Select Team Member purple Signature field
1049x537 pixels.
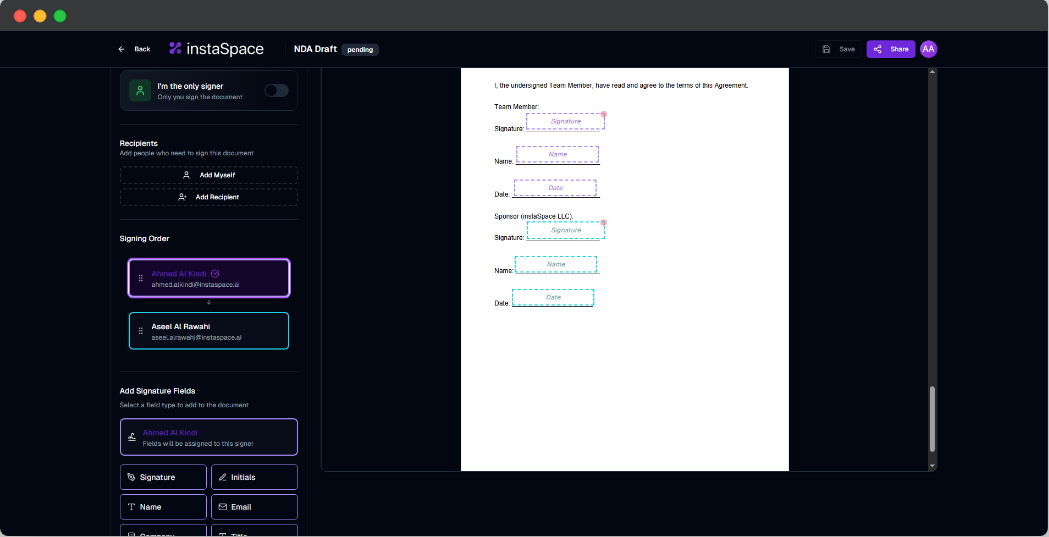[565, 121]
